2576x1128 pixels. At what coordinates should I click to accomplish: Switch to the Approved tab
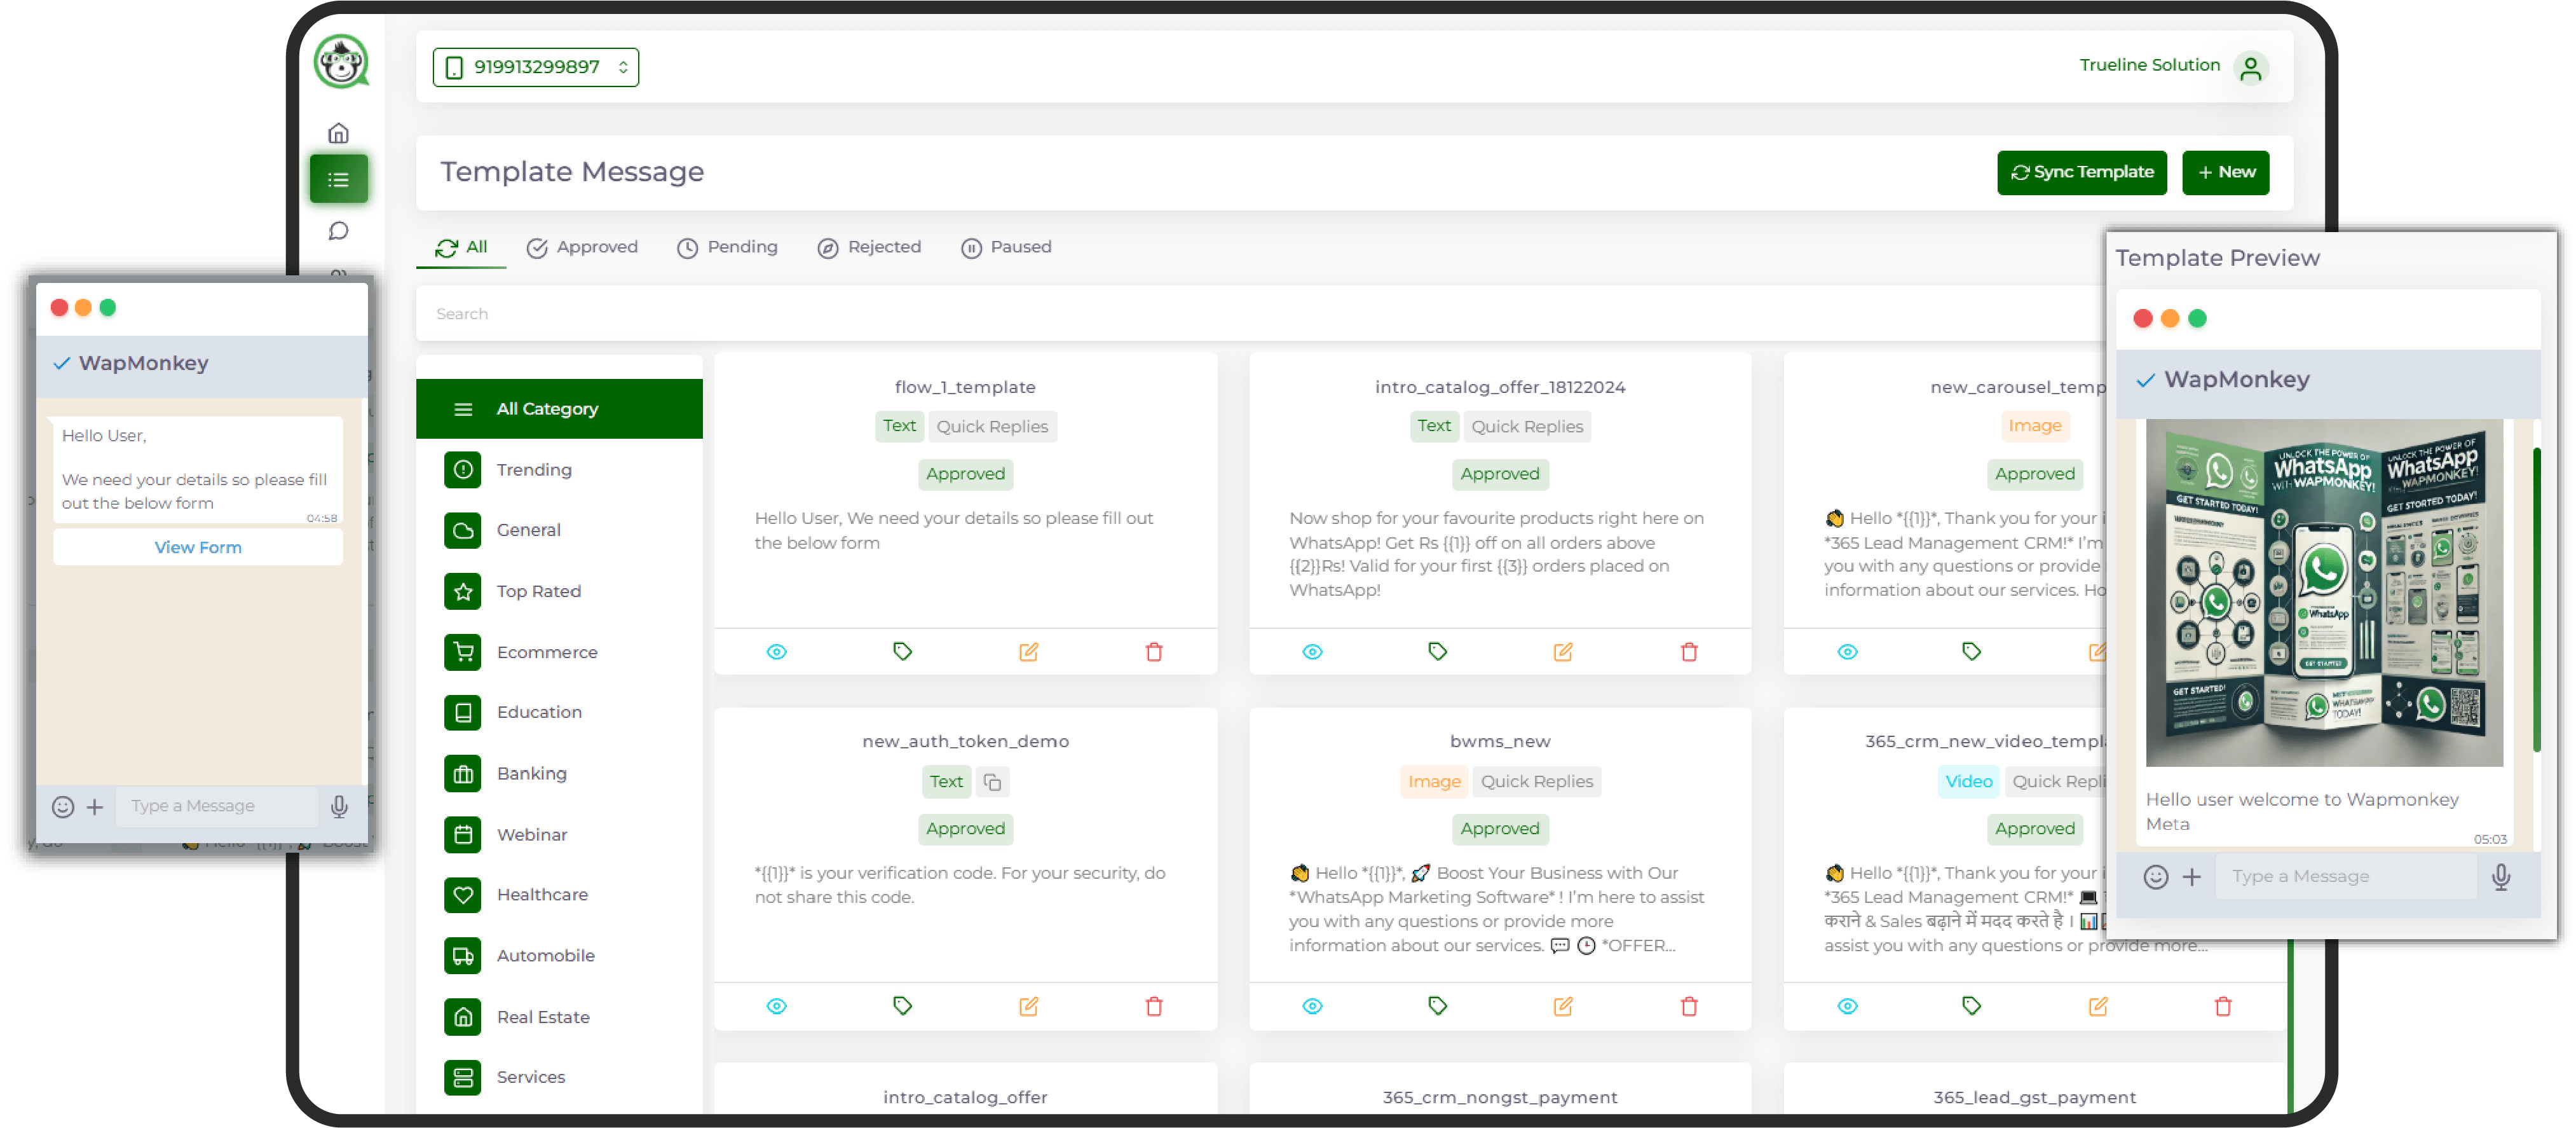tap(582, 247)
